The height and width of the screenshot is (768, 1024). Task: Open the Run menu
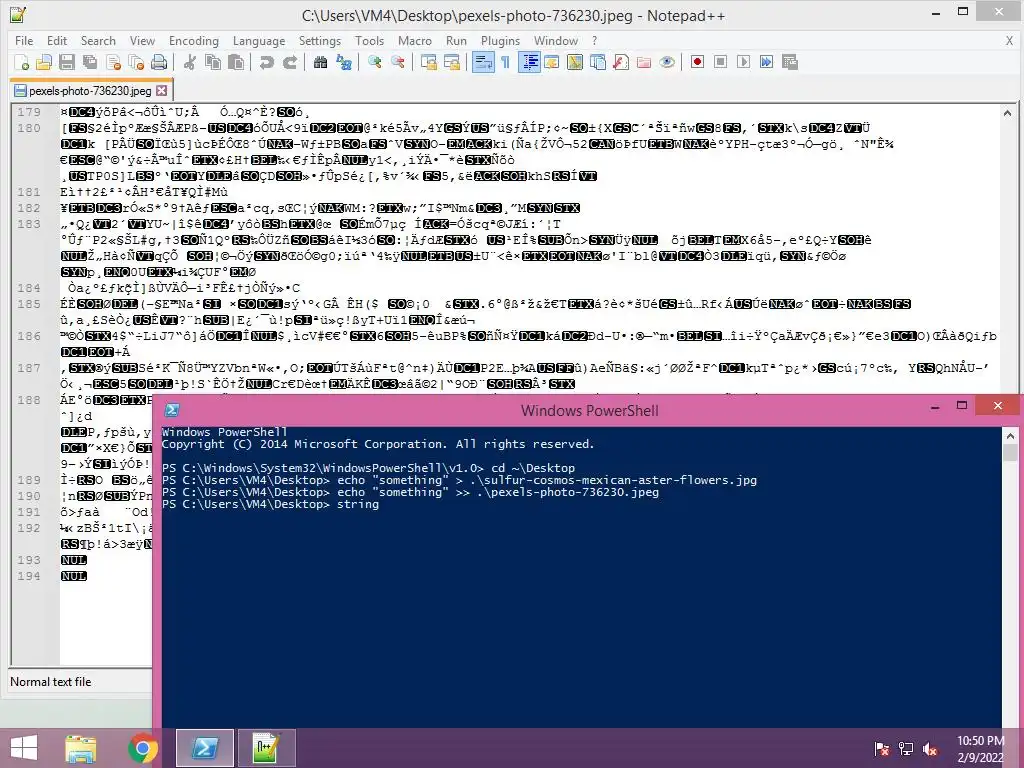[456, 40]
